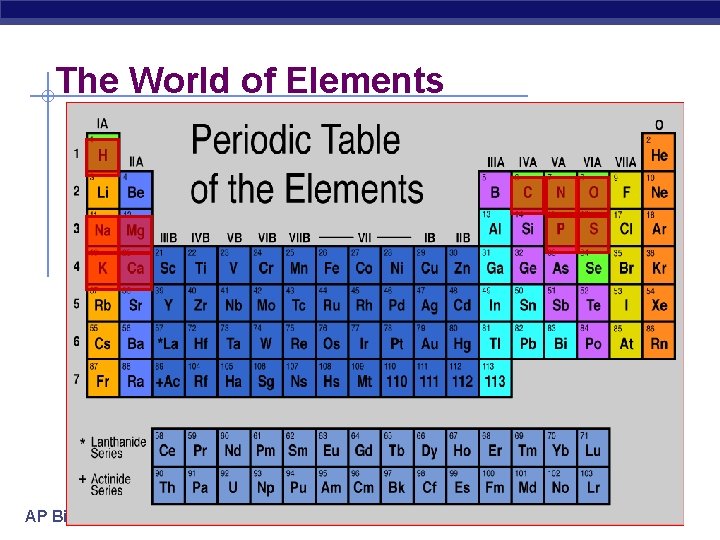Screen dimensions: 720x540
Task: Click the Francium (Fr) cell
Action: [103, 378]
